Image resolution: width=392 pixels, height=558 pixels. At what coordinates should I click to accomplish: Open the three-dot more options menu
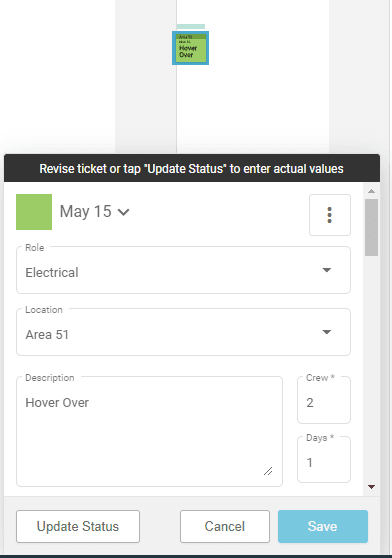(x=330, y=215)
